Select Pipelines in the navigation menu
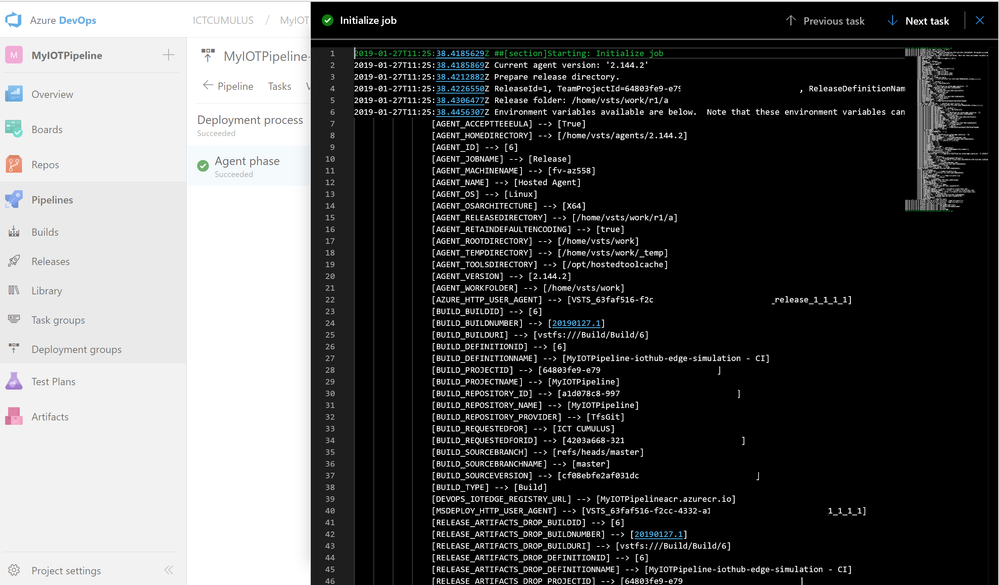Image resolution: width=999 pixels, height=585 pixels. coord(52,199)
